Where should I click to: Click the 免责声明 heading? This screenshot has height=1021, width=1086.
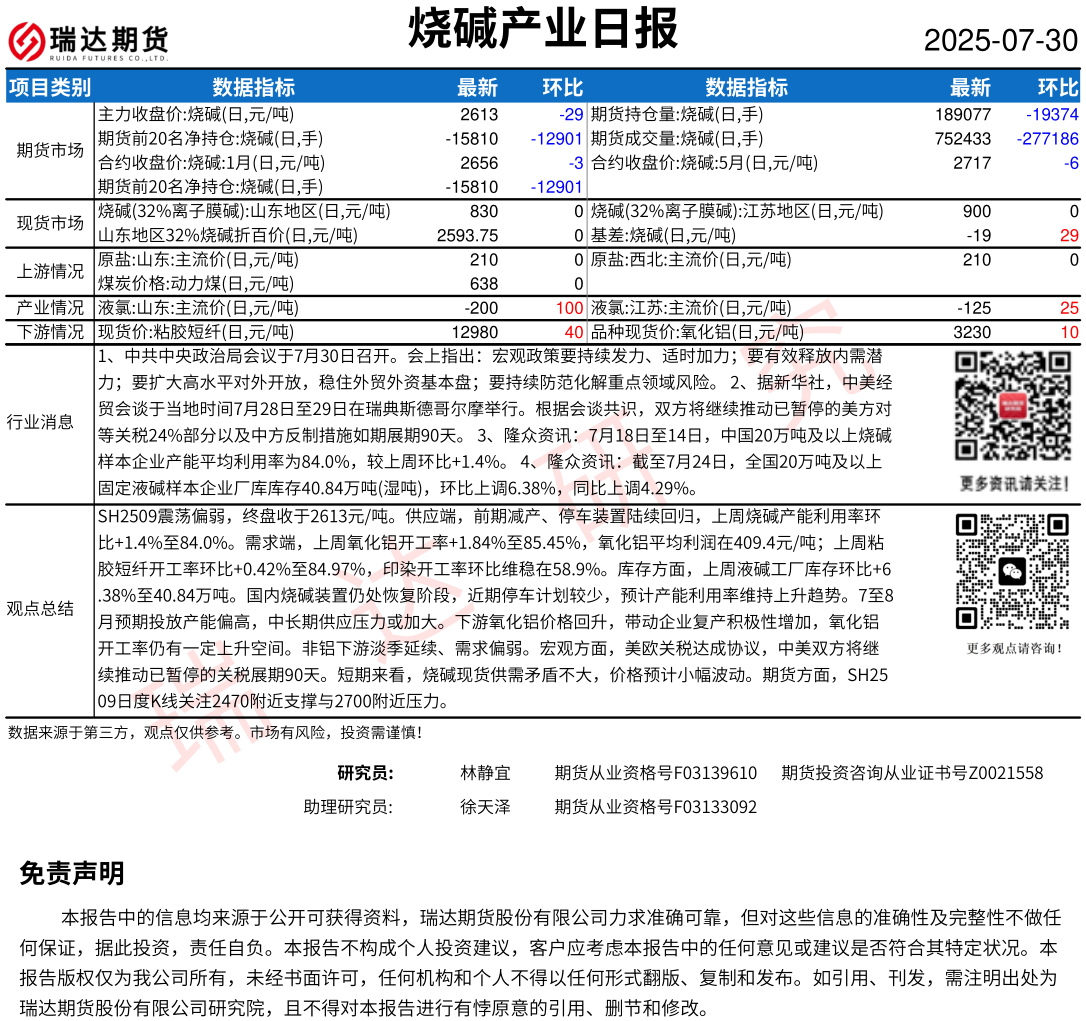72,874
